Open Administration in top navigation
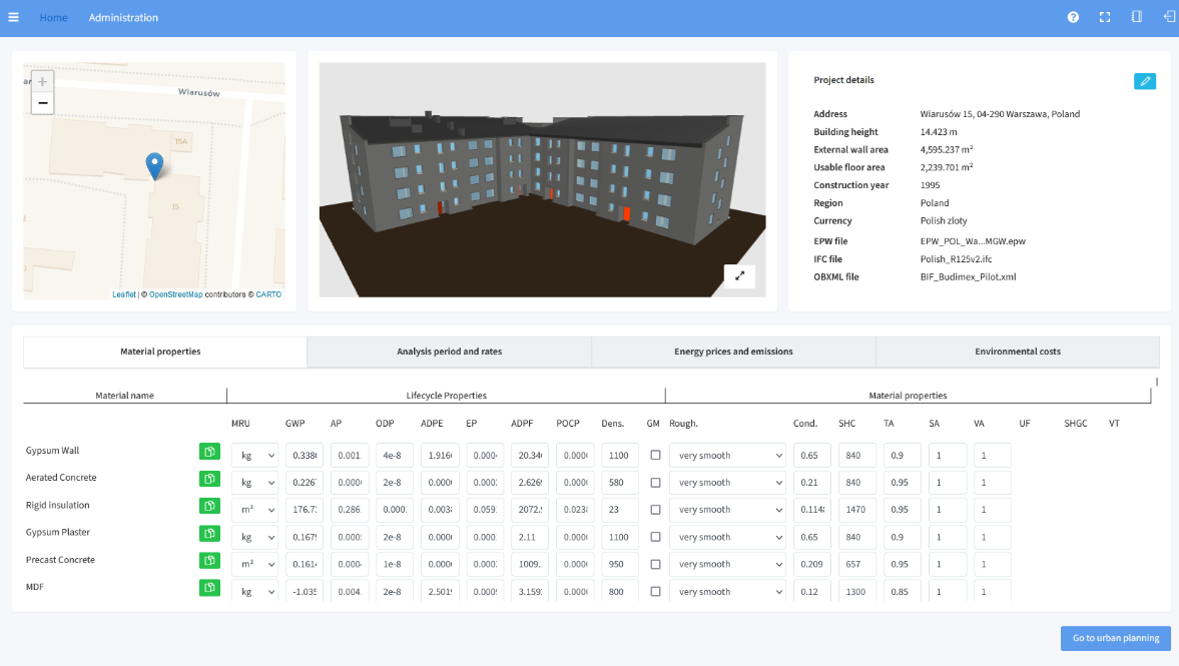Viewport: 1179px width, 666px height. 123,17
